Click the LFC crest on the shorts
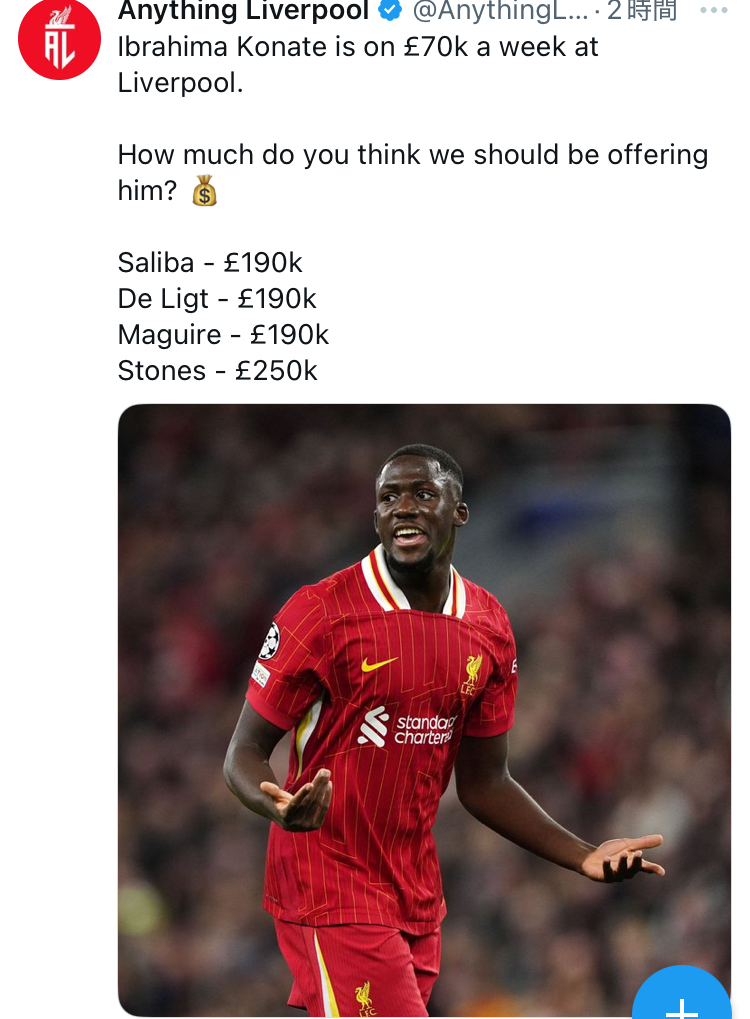This screenshot has width=750, height=1019. tap(365, 998)
